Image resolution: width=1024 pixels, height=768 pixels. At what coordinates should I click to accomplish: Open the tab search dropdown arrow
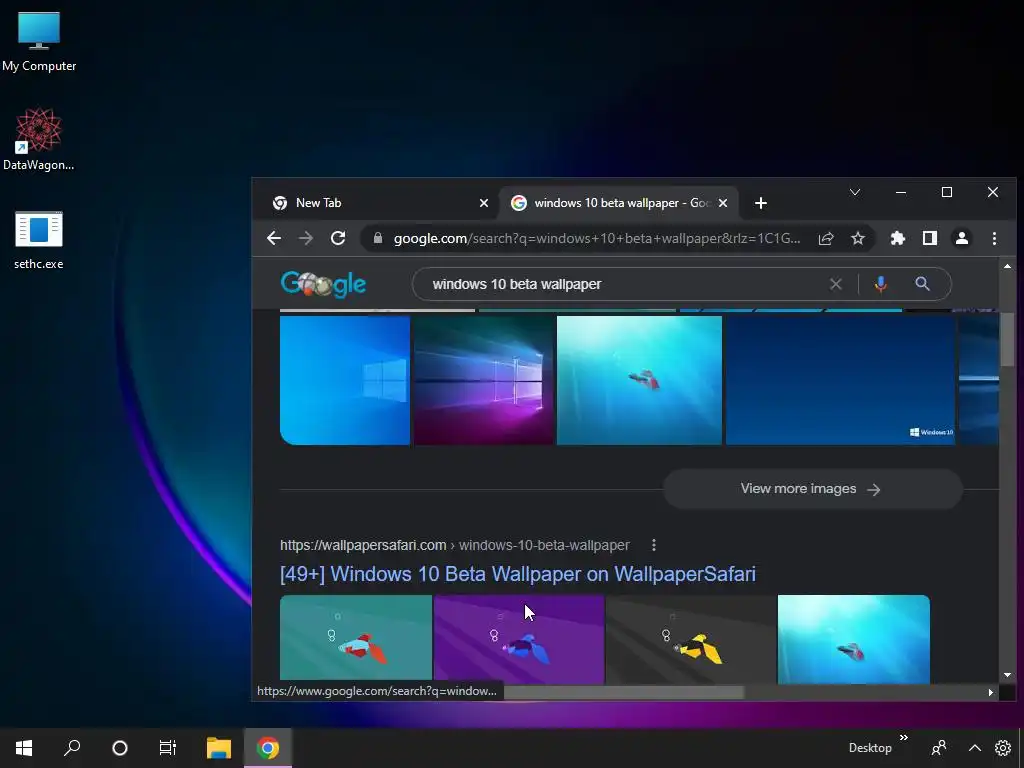click(x=855, y=192)
